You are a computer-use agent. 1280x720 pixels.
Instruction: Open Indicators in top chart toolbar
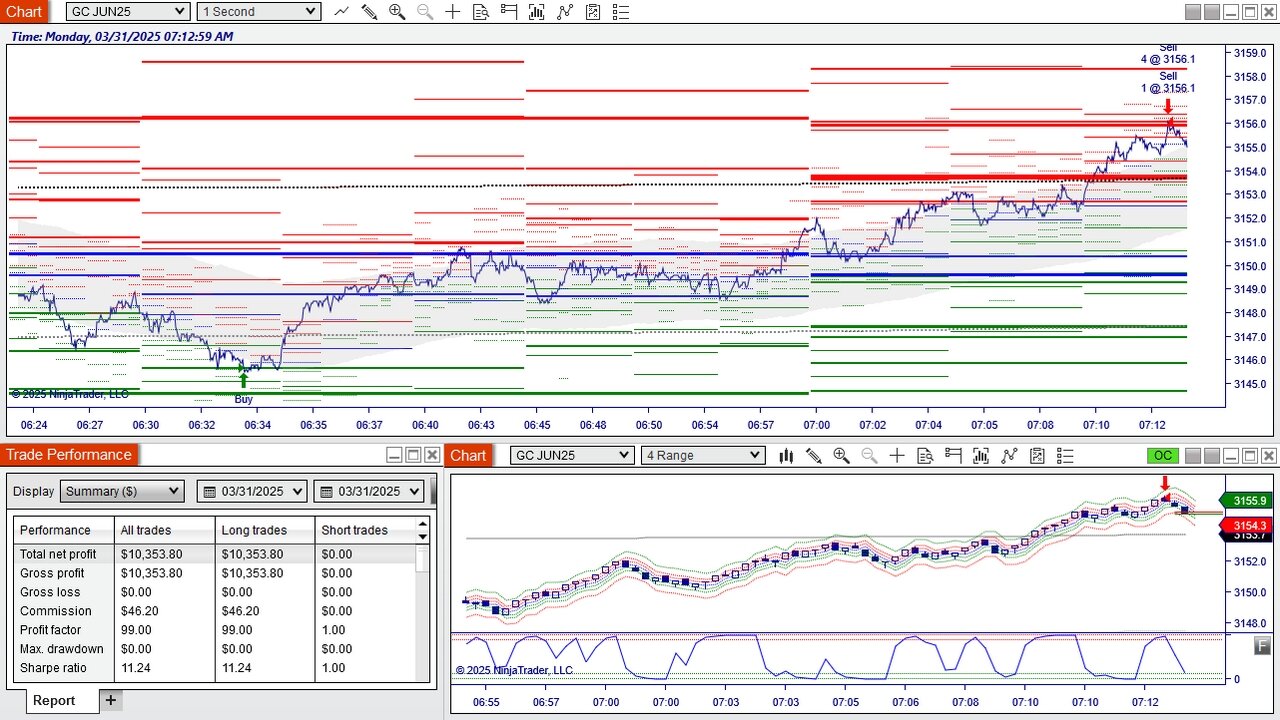[x=565, y=12]
